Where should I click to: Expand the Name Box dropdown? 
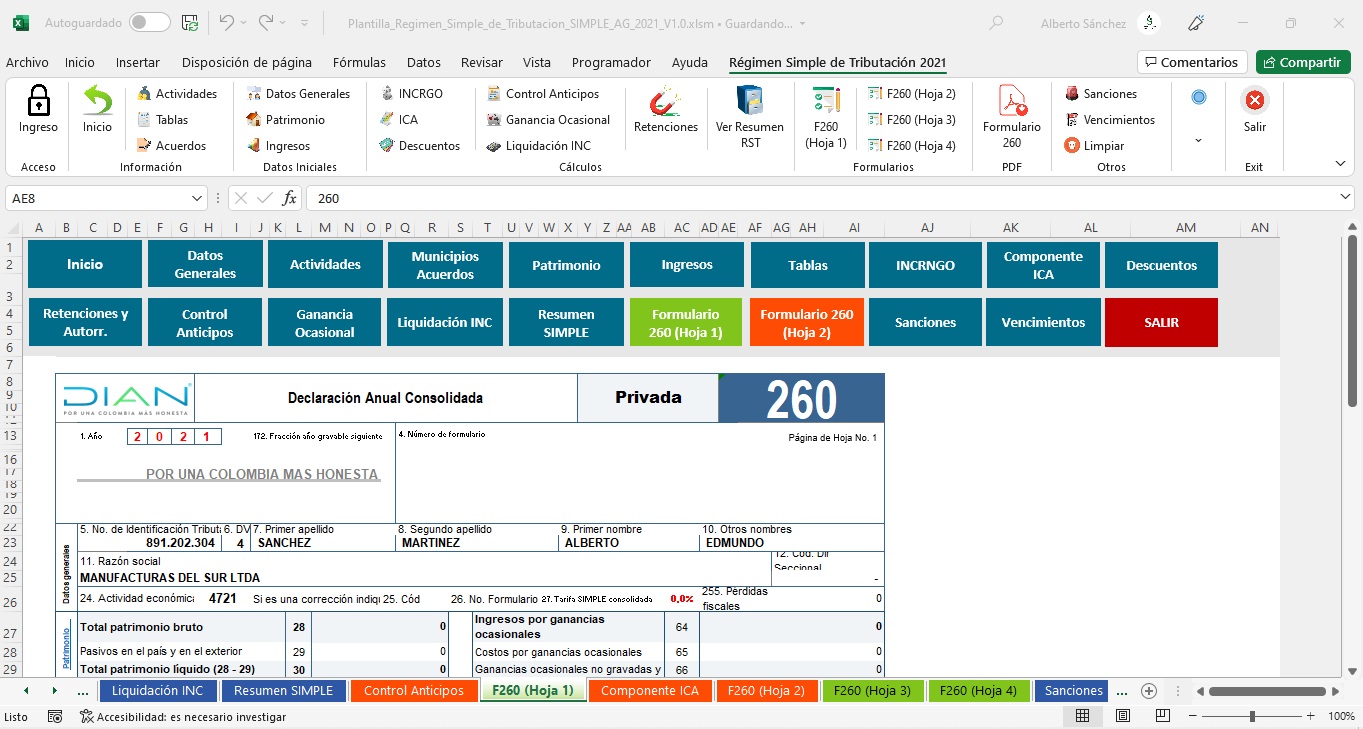[x=196, y=198]
